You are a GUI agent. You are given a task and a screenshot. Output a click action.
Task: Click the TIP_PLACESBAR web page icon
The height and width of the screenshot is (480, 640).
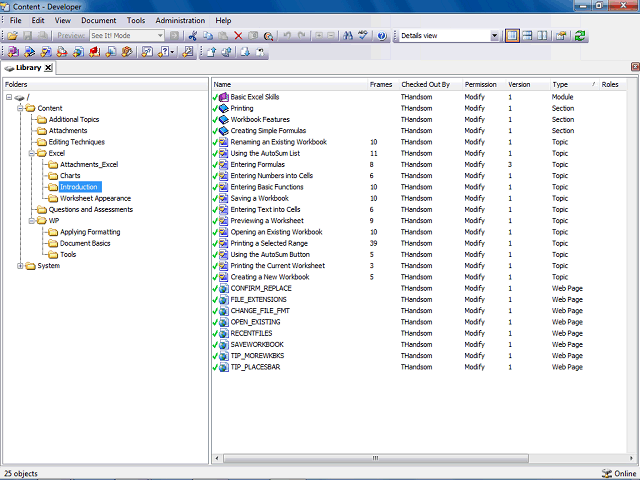[224, 367]
